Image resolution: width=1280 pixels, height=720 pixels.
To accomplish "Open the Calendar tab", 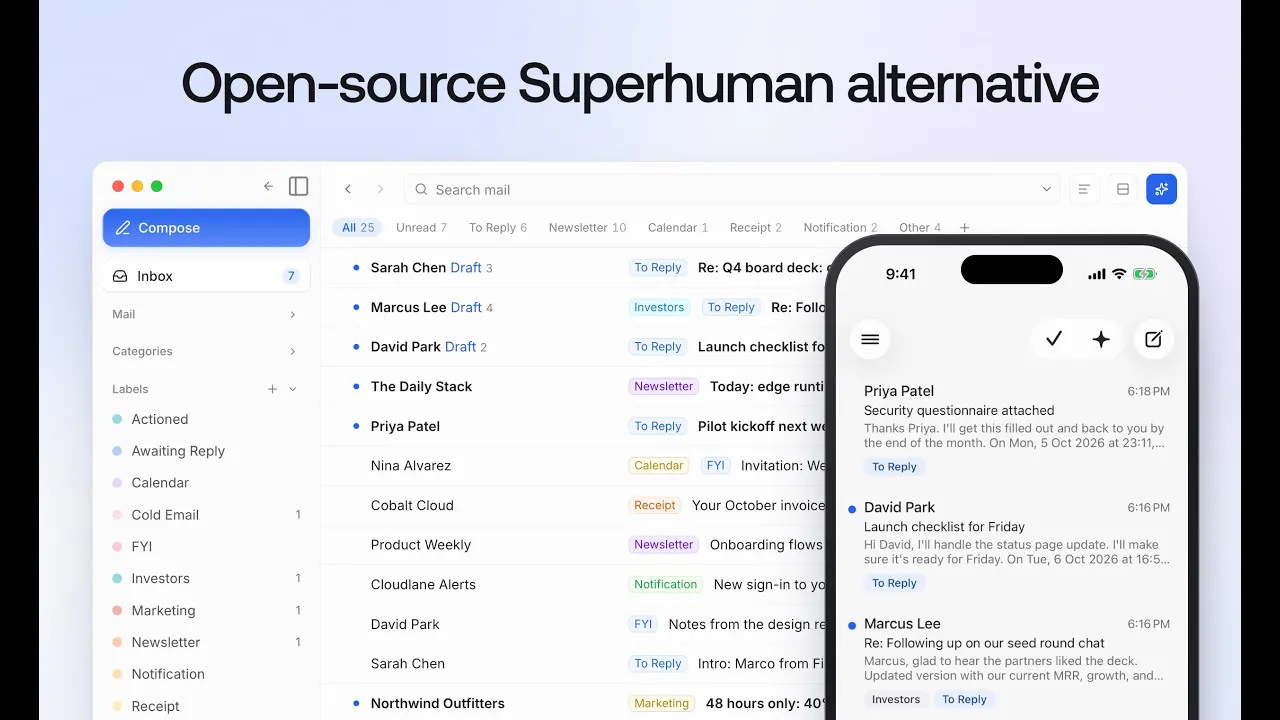I will tap(678, 228).
